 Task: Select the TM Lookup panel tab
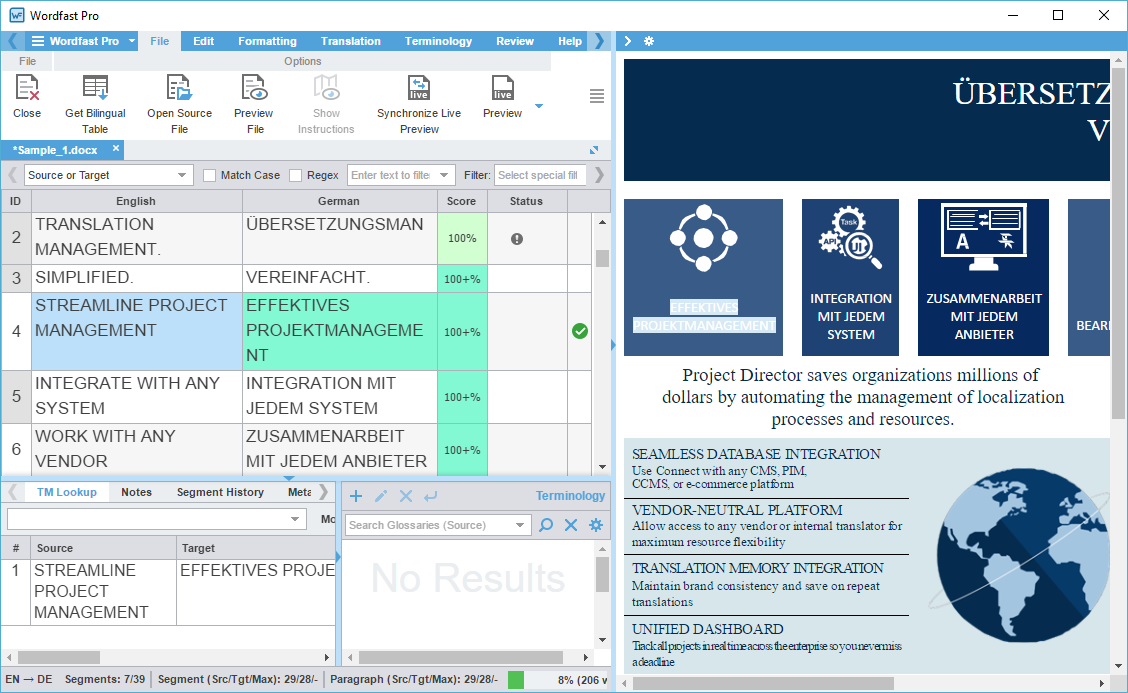(x=67, y=492)
